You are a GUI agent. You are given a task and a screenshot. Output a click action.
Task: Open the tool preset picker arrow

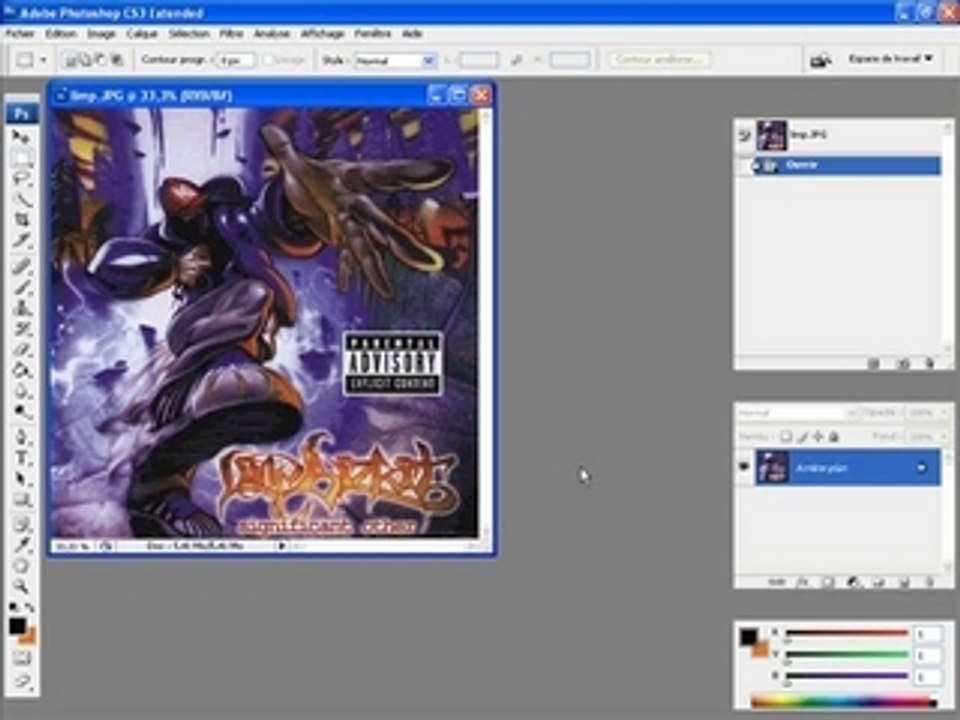(43, 60)
